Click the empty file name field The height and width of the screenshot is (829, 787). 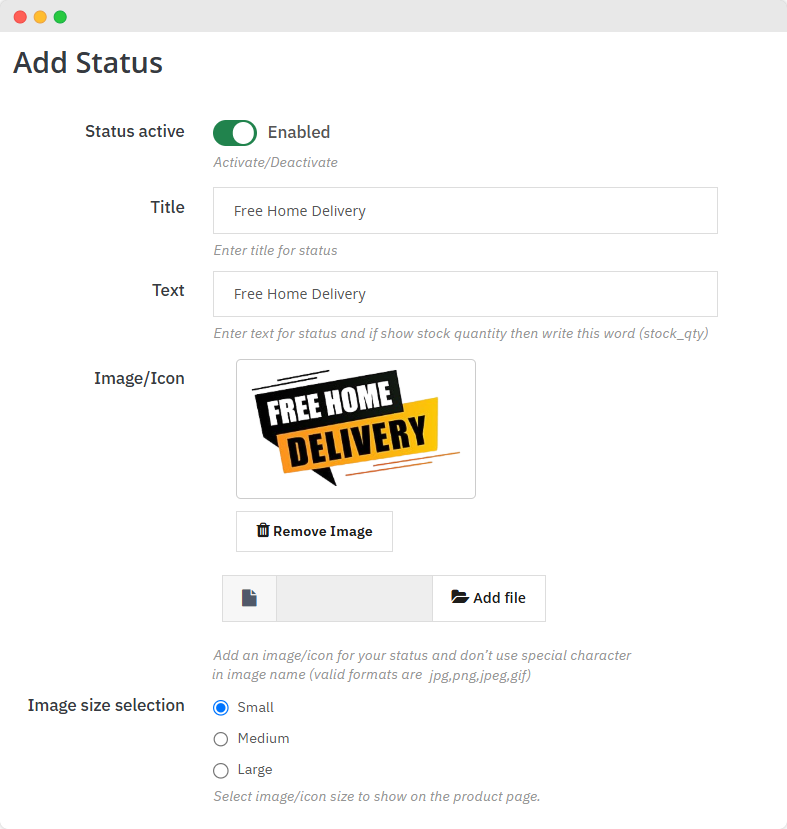tap(354, 598)
